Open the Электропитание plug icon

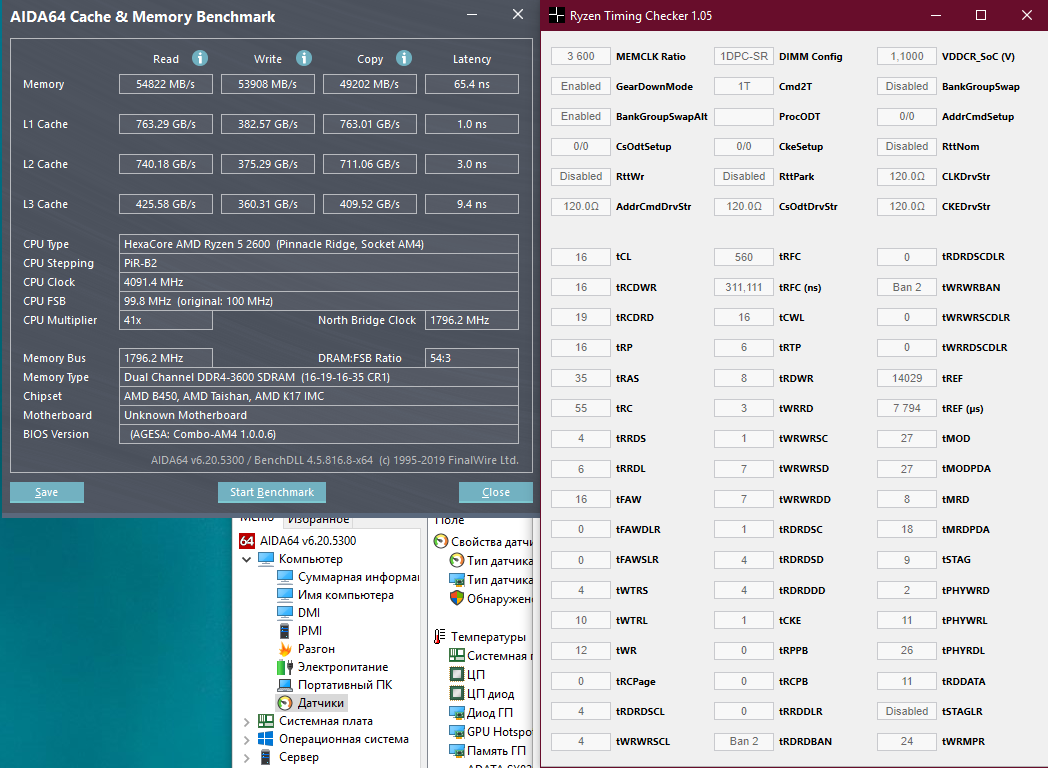(x=285, y=667)
